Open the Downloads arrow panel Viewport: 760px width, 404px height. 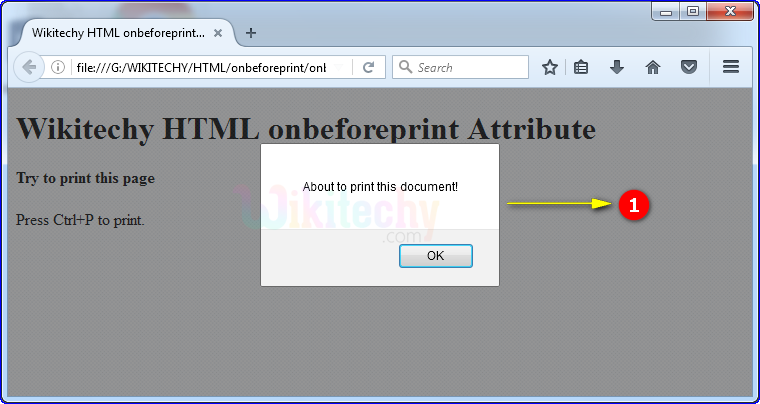(617, 67)
